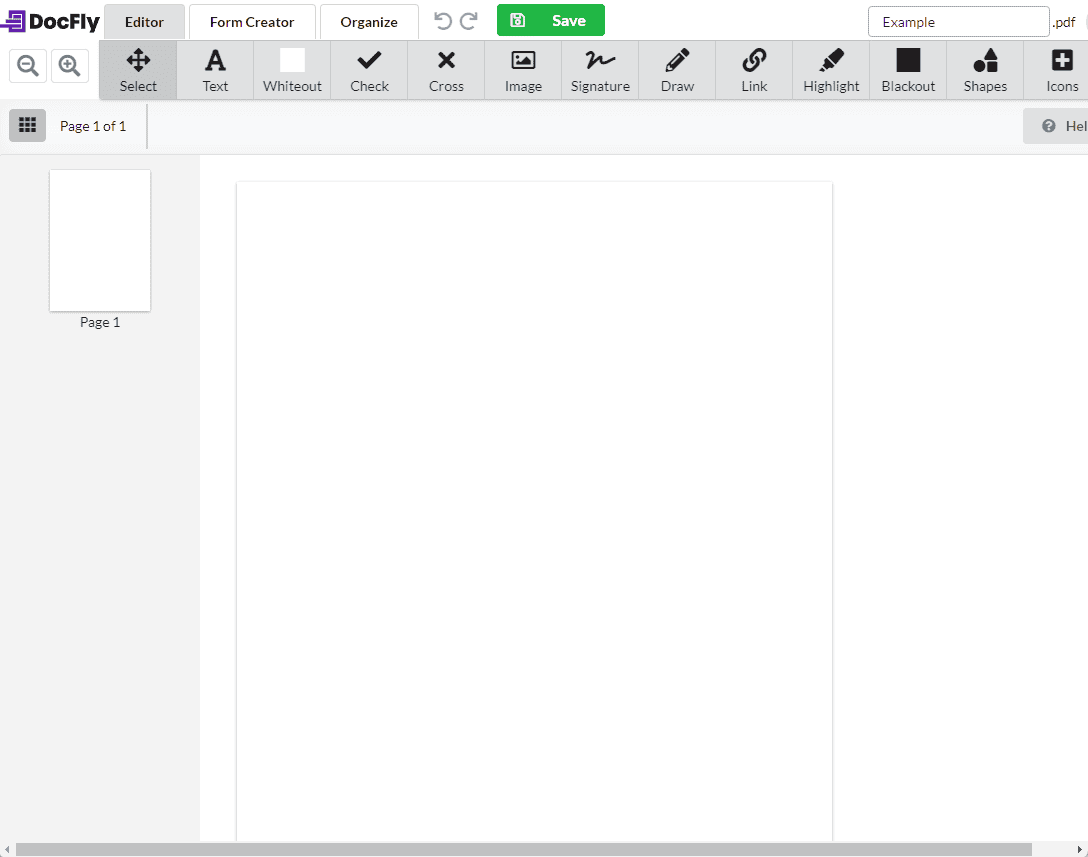Click the Example filename field
The height and width of the screenshot is (857, 1088).
(x=958, y=22)
